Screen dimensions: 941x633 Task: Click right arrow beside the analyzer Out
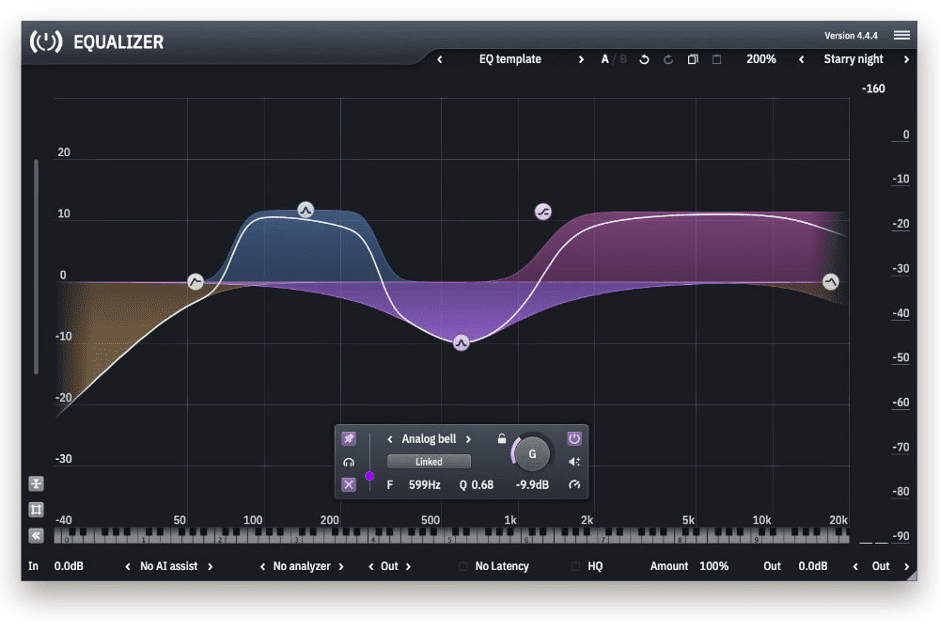(408, 566)
